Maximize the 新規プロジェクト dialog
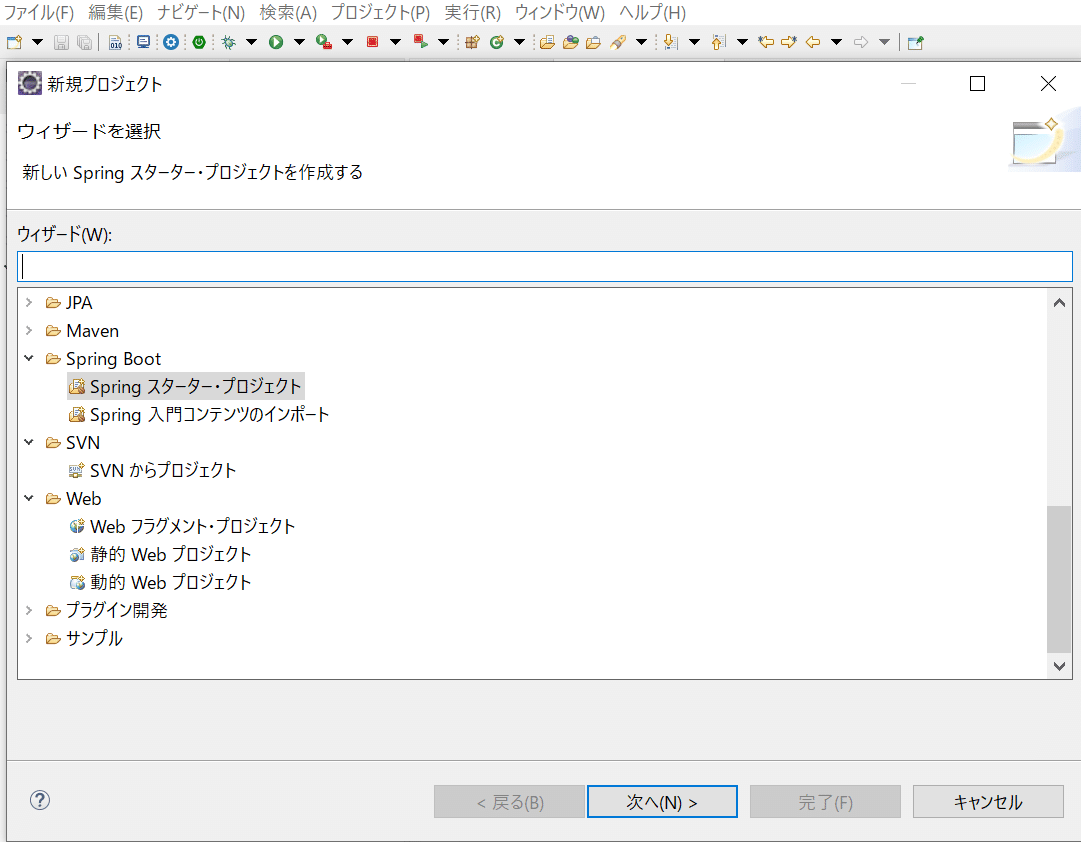 tap(977, 83)
